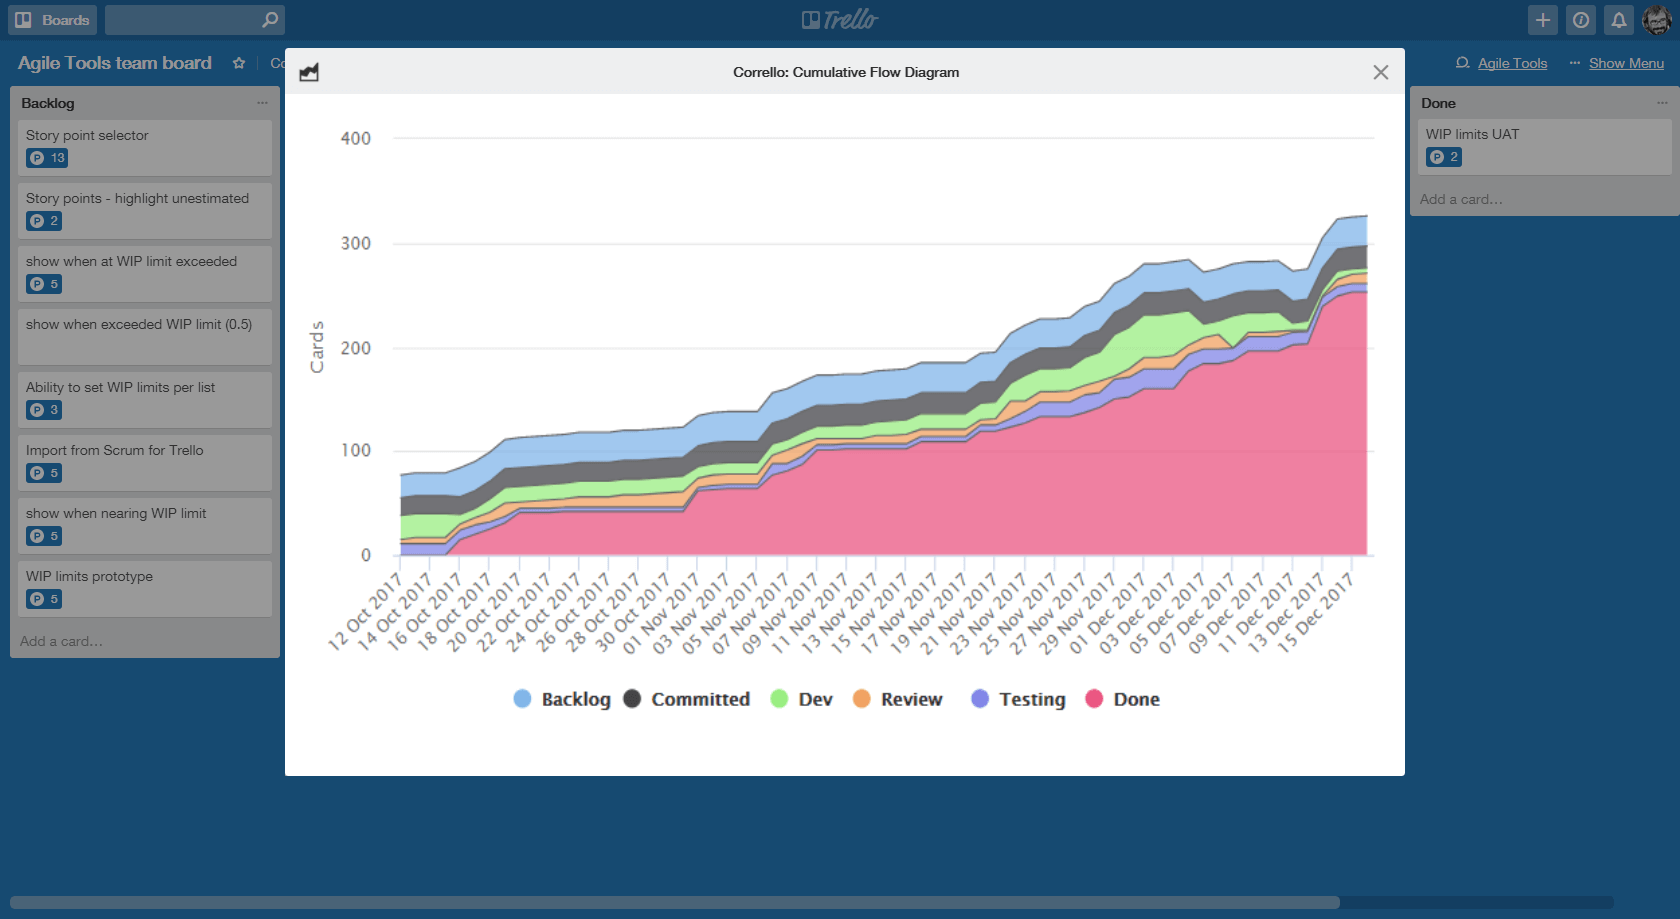
Task: Open show when at WIP limit exceeded card
Action: click(x=145, y=274)
